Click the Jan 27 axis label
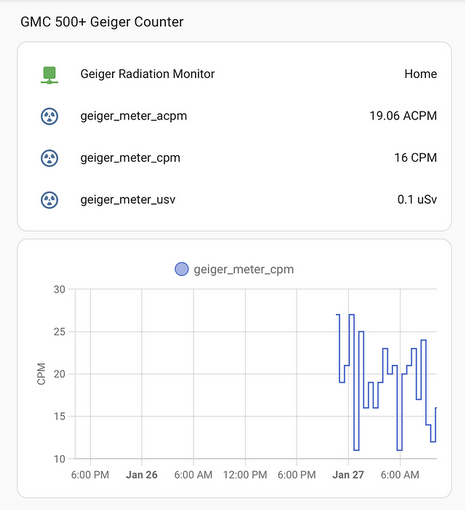The image size is (465, 510). 348,475
